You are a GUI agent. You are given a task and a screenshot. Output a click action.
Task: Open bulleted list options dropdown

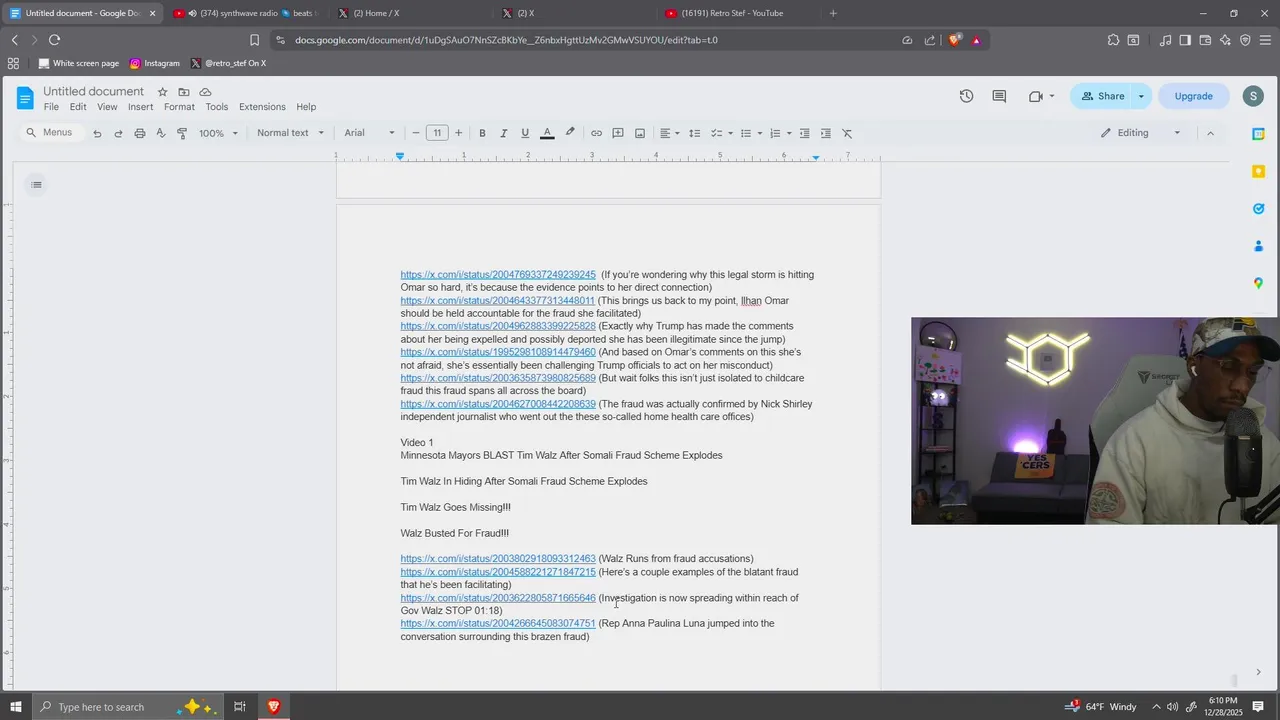click(751, 133)
